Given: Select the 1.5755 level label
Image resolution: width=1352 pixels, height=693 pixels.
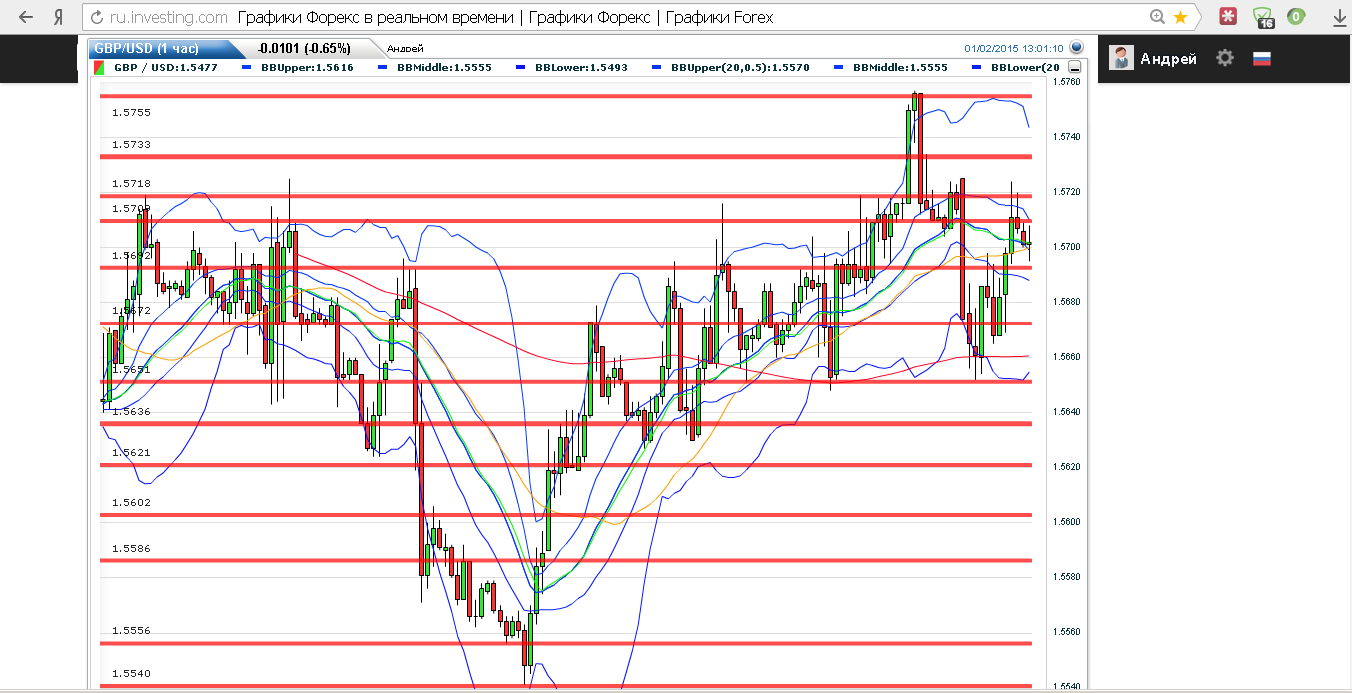Looking at the screenshot, I should 131,112.
